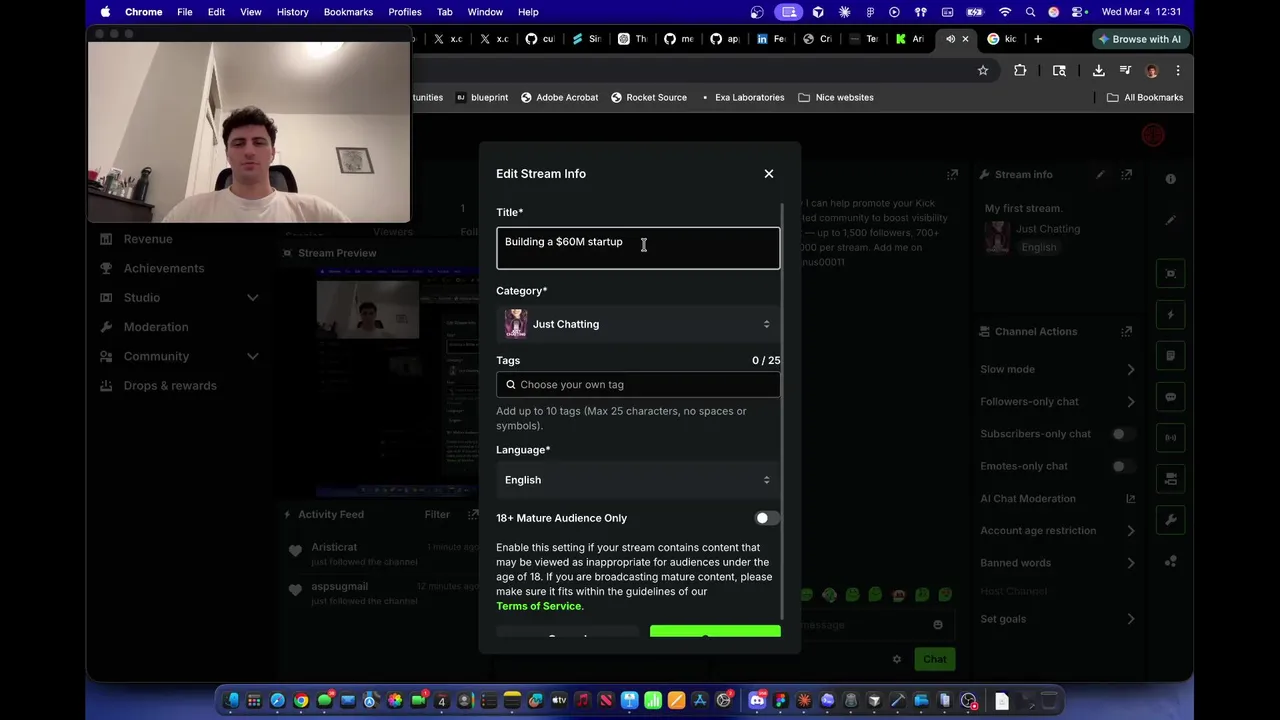Open the Terms of Service link
The image size is (1280, 720).
(538, 606)
